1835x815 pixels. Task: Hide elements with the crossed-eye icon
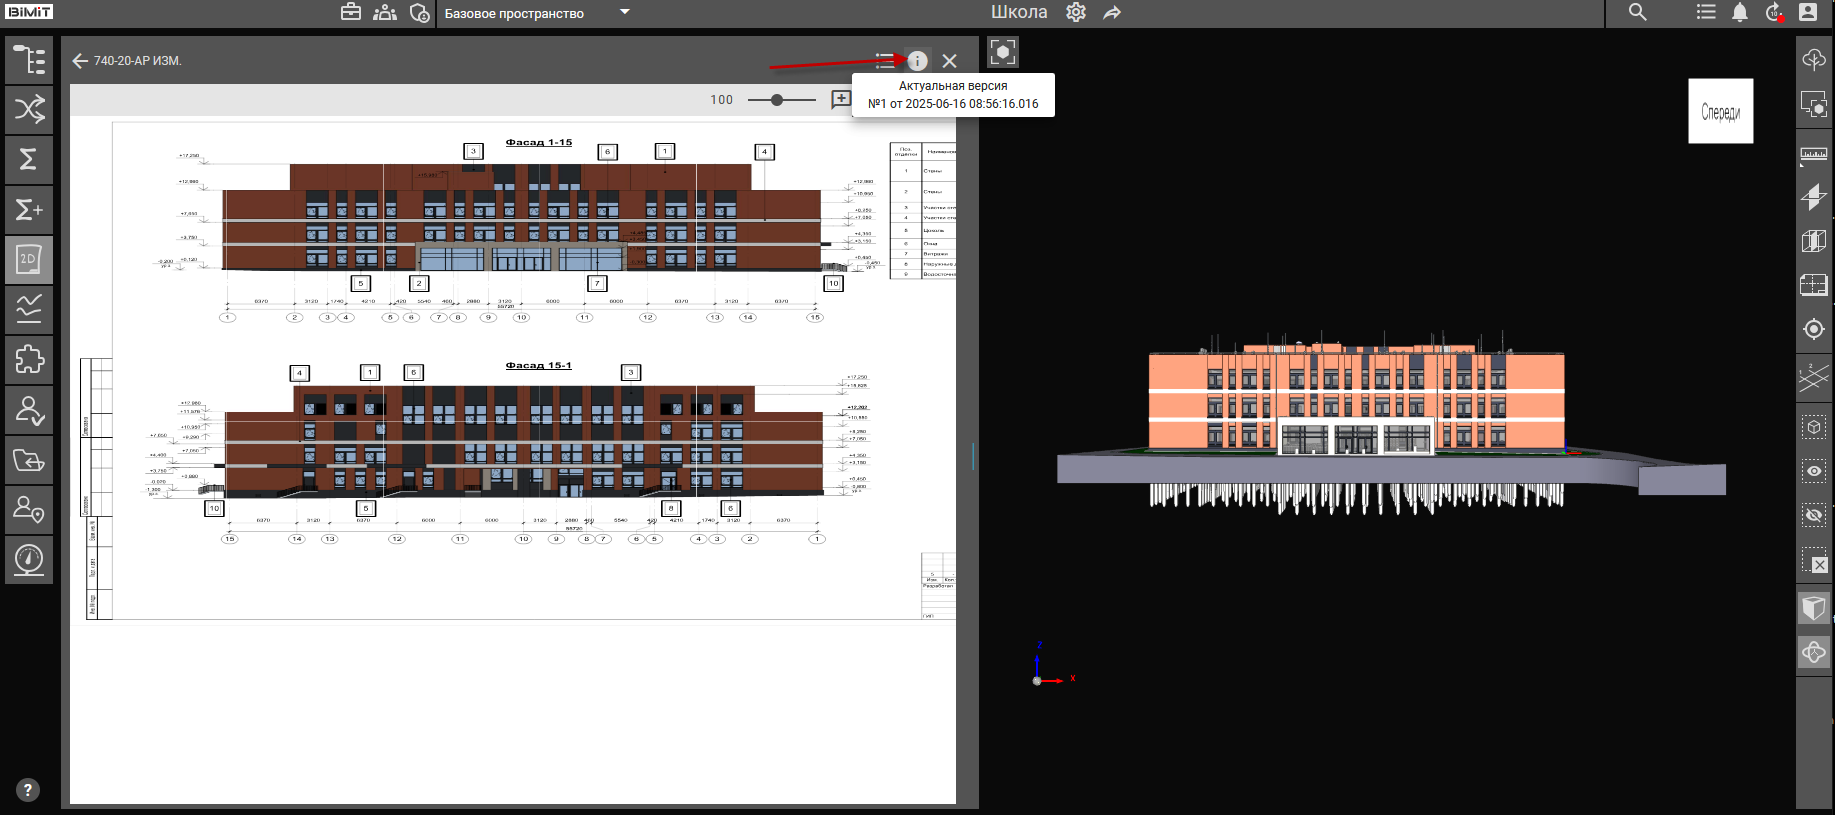(x=1813, y=515)
